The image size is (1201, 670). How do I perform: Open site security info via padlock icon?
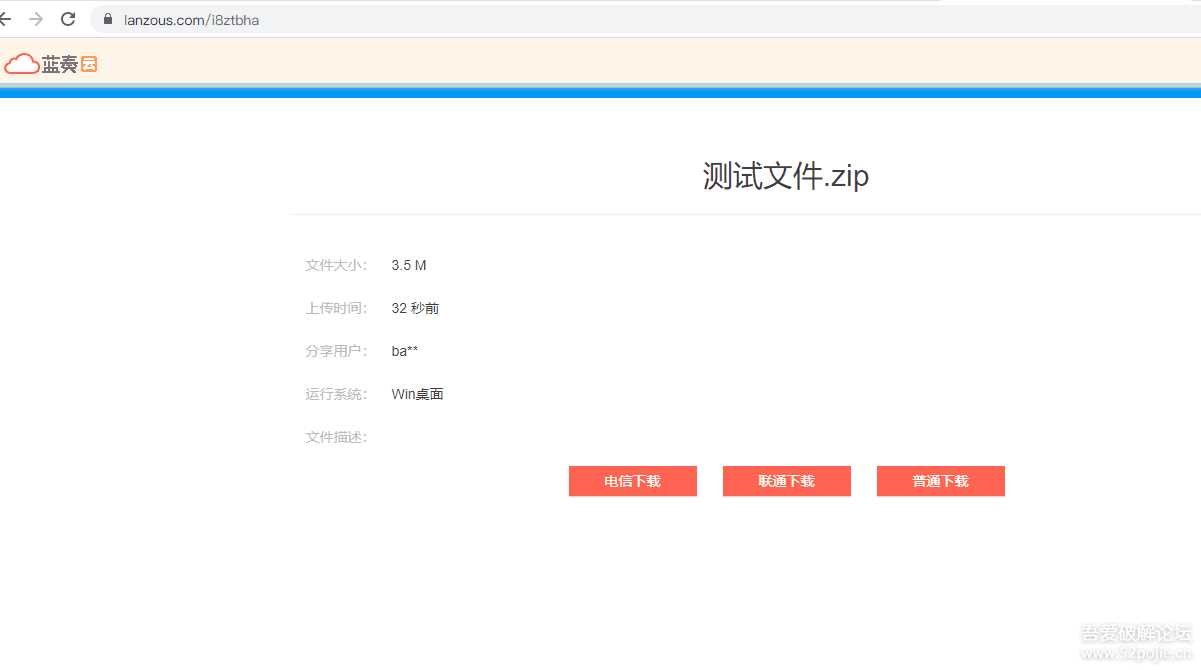click(x=107, y=18)
